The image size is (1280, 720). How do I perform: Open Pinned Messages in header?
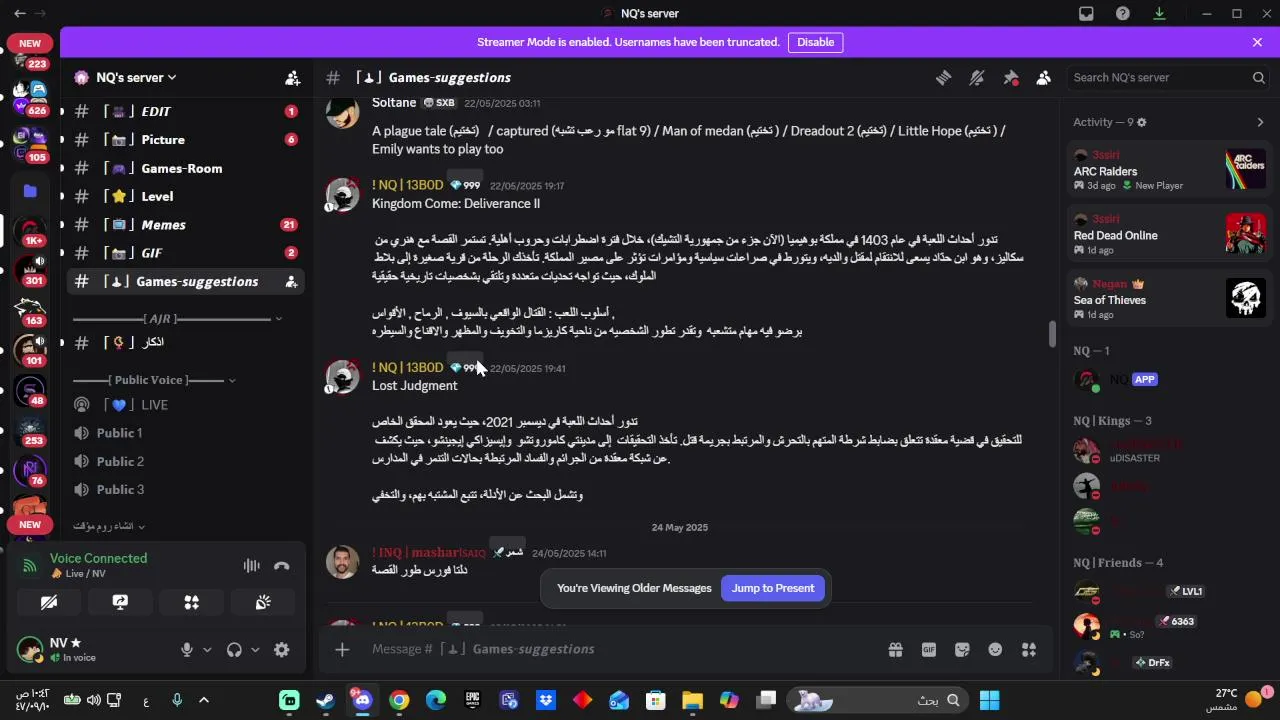click(1011, 78)
